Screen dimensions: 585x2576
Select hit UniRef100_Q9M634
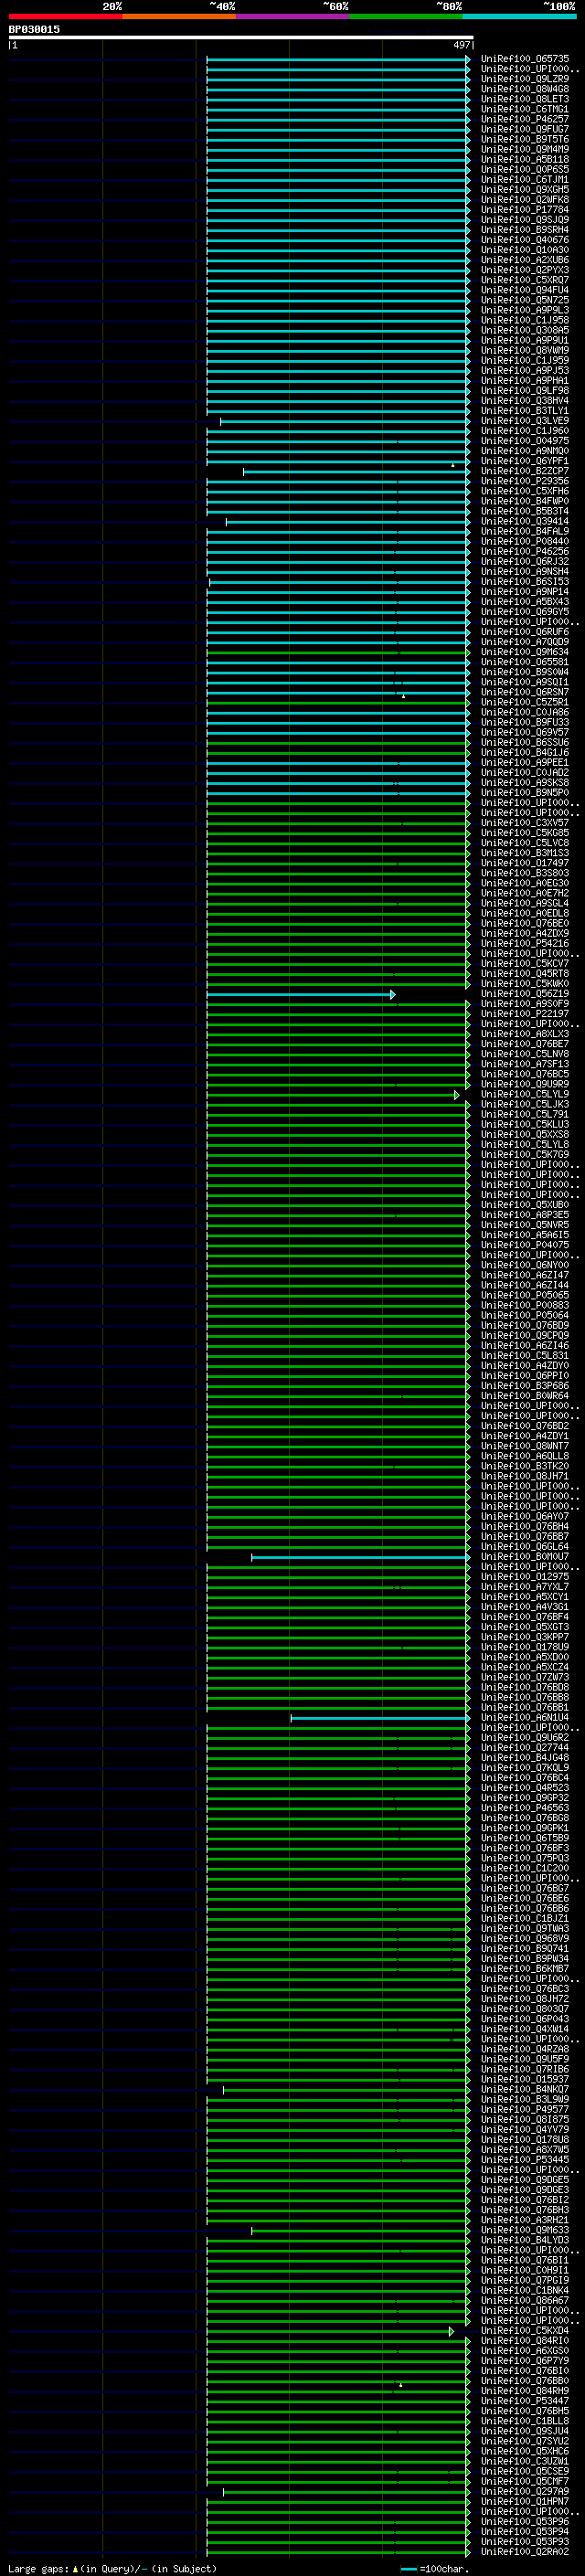pos(524,653)
